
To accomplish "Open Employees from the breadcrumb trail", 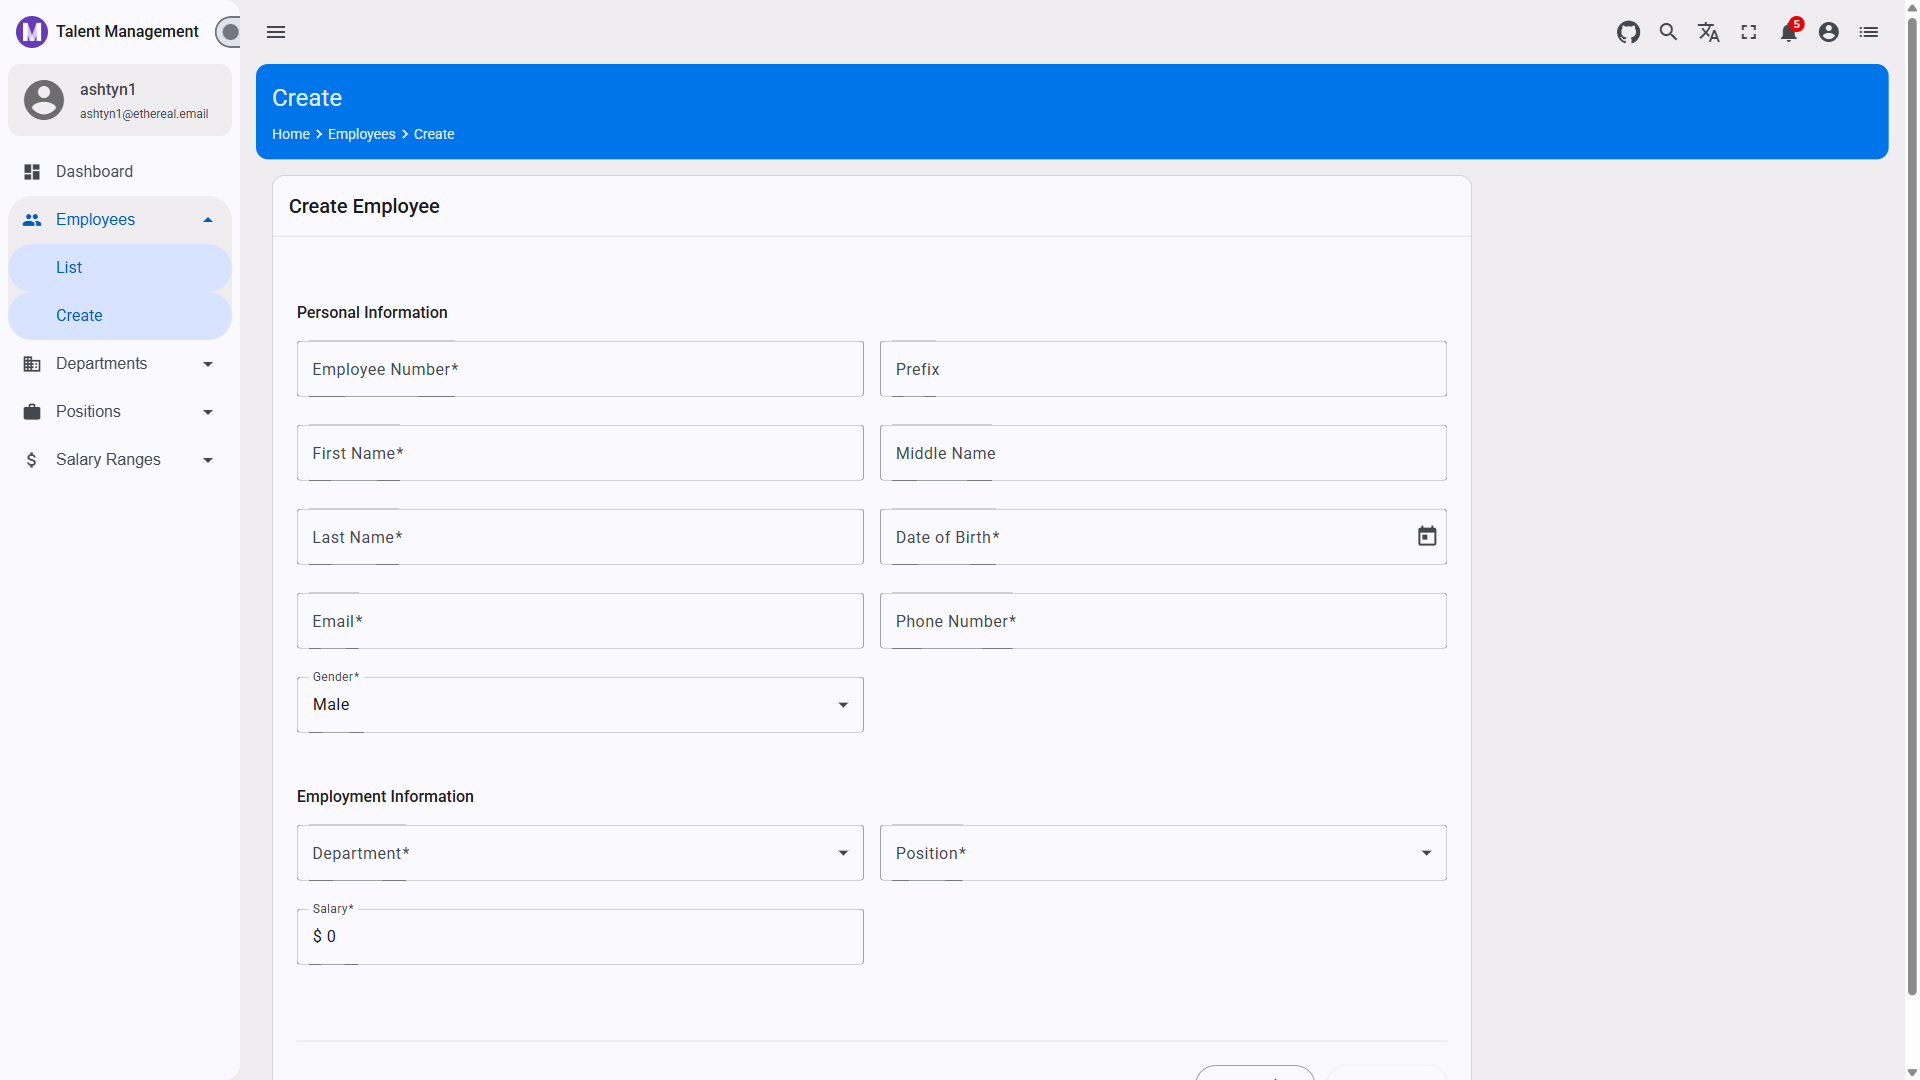I will click(x=361, y=134).
